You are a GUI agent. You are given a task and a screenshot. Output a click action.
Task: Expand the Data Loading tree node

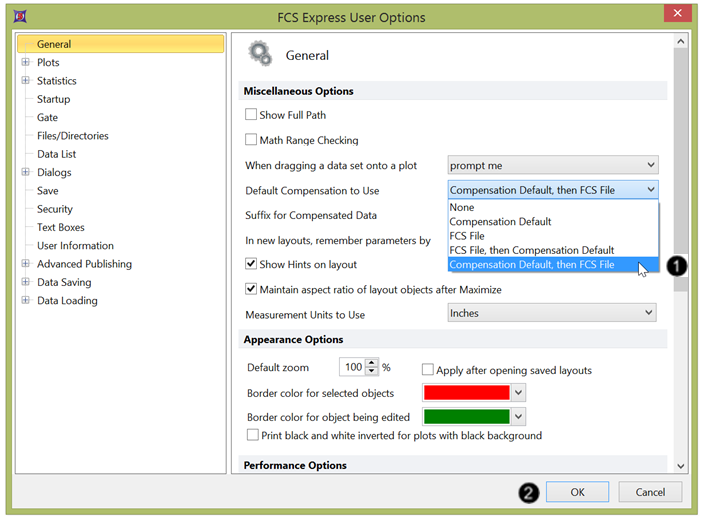(x=25, y=300)
